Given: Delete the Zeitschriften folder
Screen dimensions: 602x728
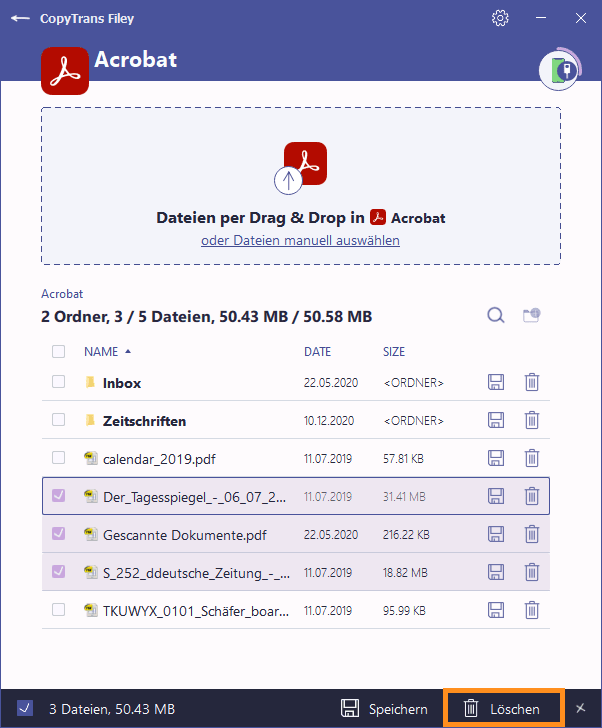Looking at the screenshot, I should click(532, 420).
